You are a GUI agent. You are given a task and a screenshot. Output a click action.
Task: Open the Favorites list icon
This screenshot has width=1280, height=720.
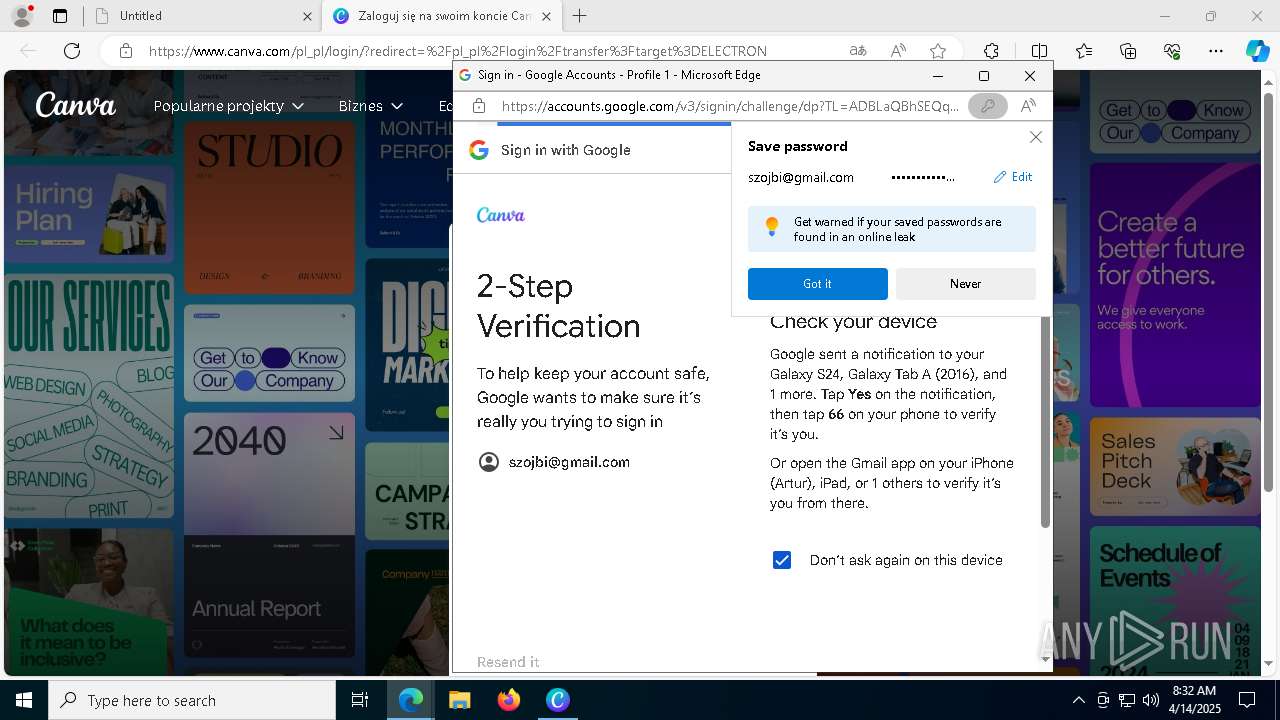point(1084,51)
